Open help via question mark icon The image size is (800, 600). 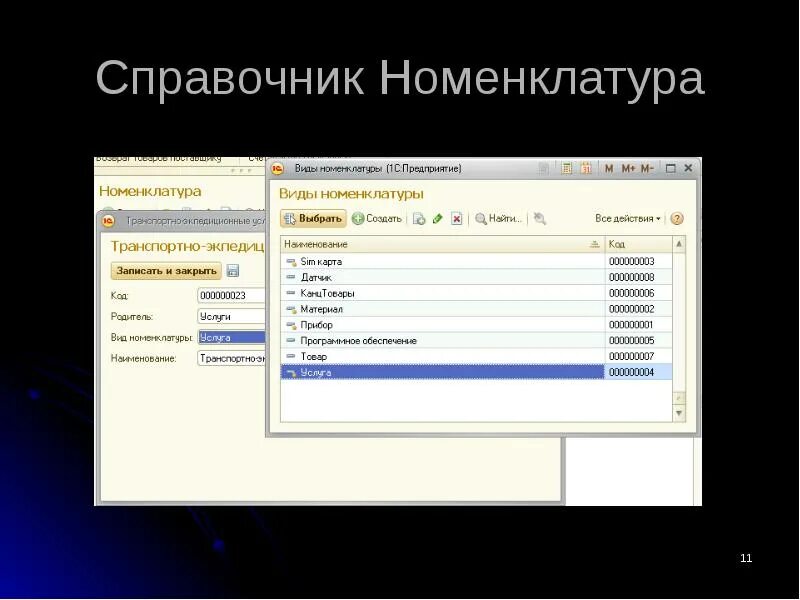677,219
